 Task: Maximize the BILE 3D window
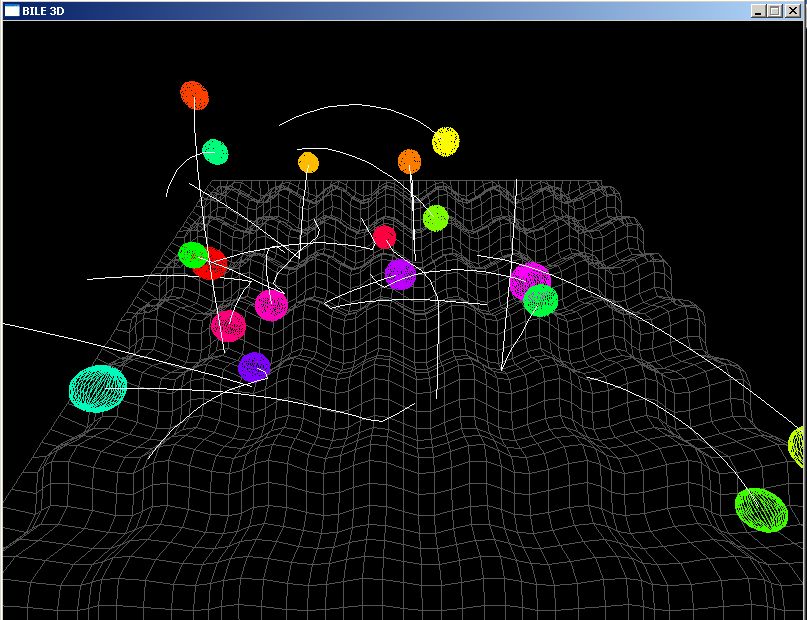point(775,11)
